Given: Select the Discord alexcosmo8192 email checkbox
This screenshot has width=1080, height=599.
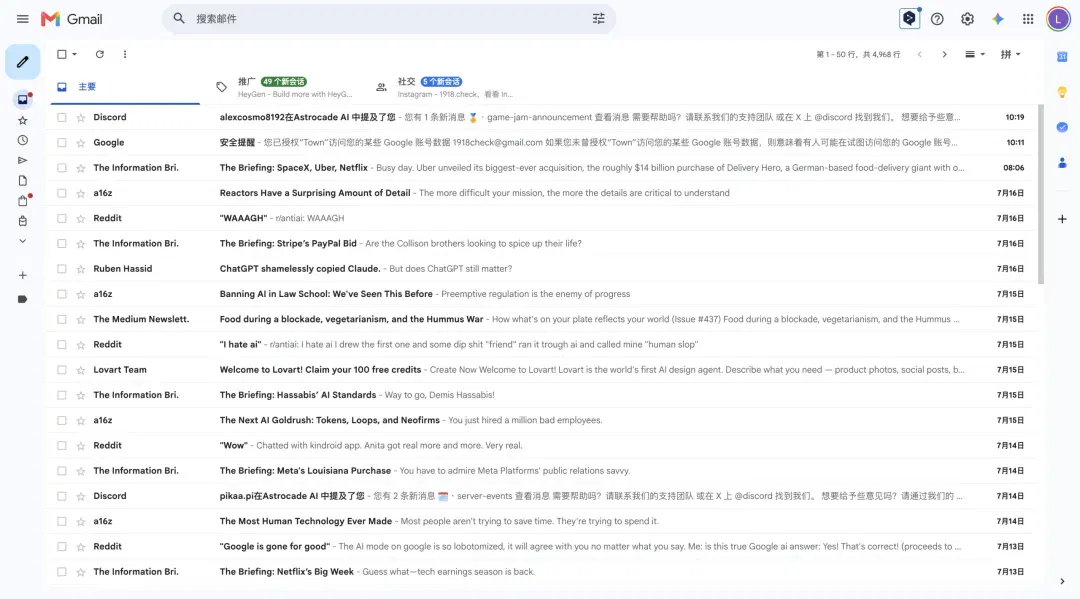Looking at the screenshot, I should tap(62, 118).
